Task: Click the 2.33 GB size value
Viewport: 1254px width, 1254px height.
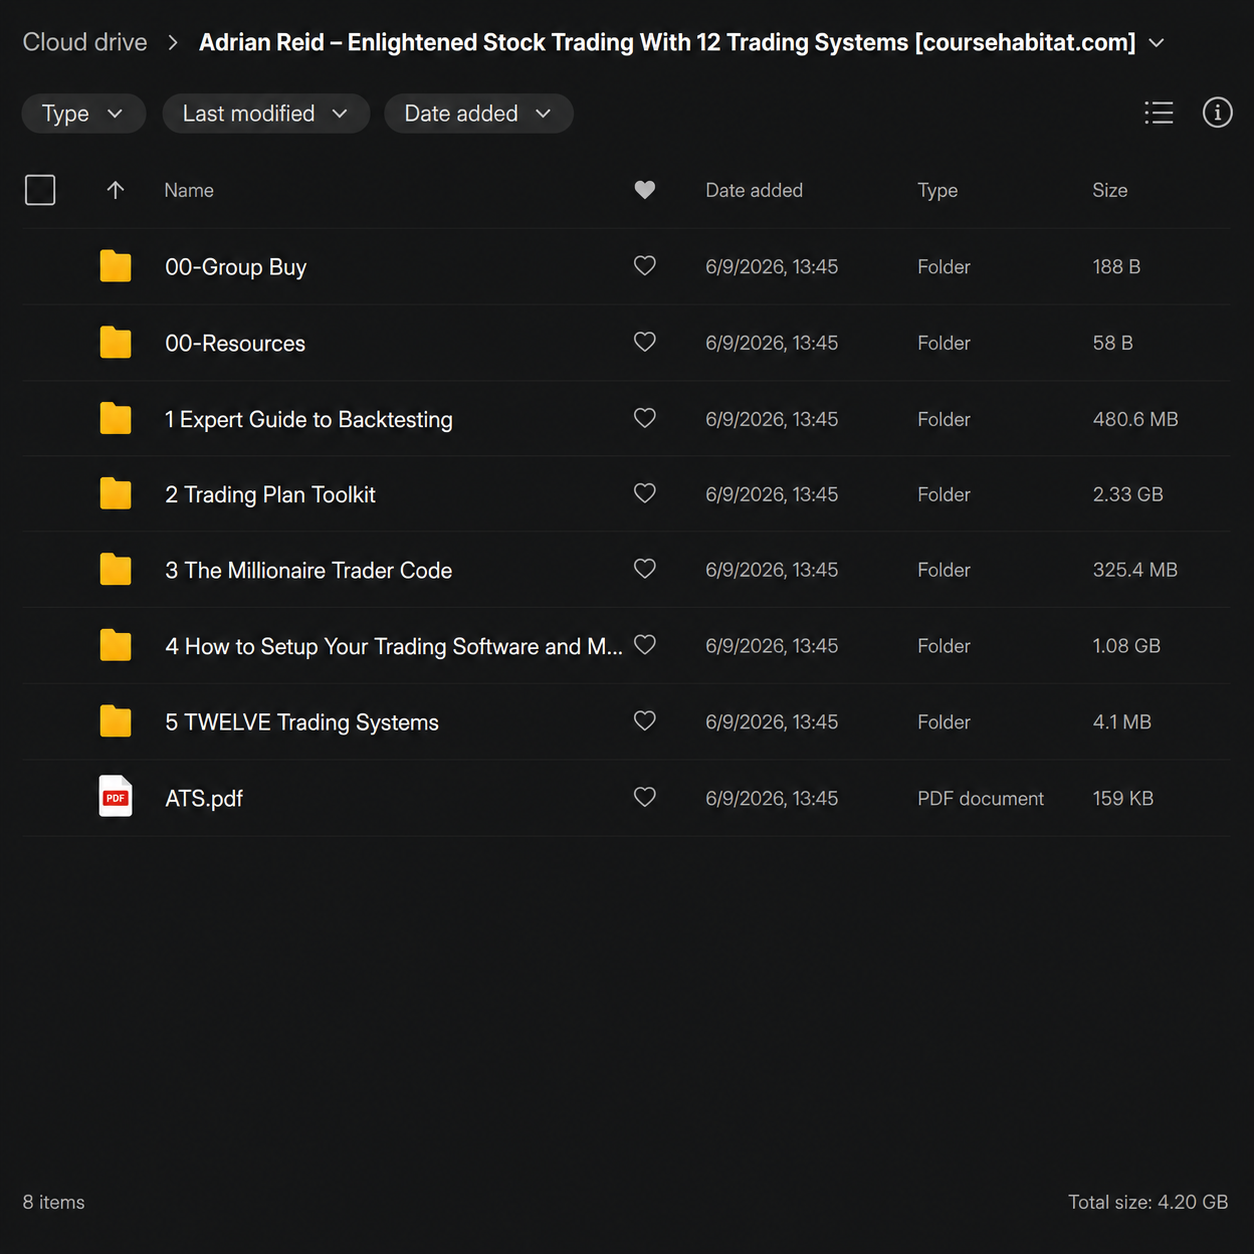Action: tap(1128, 494)
